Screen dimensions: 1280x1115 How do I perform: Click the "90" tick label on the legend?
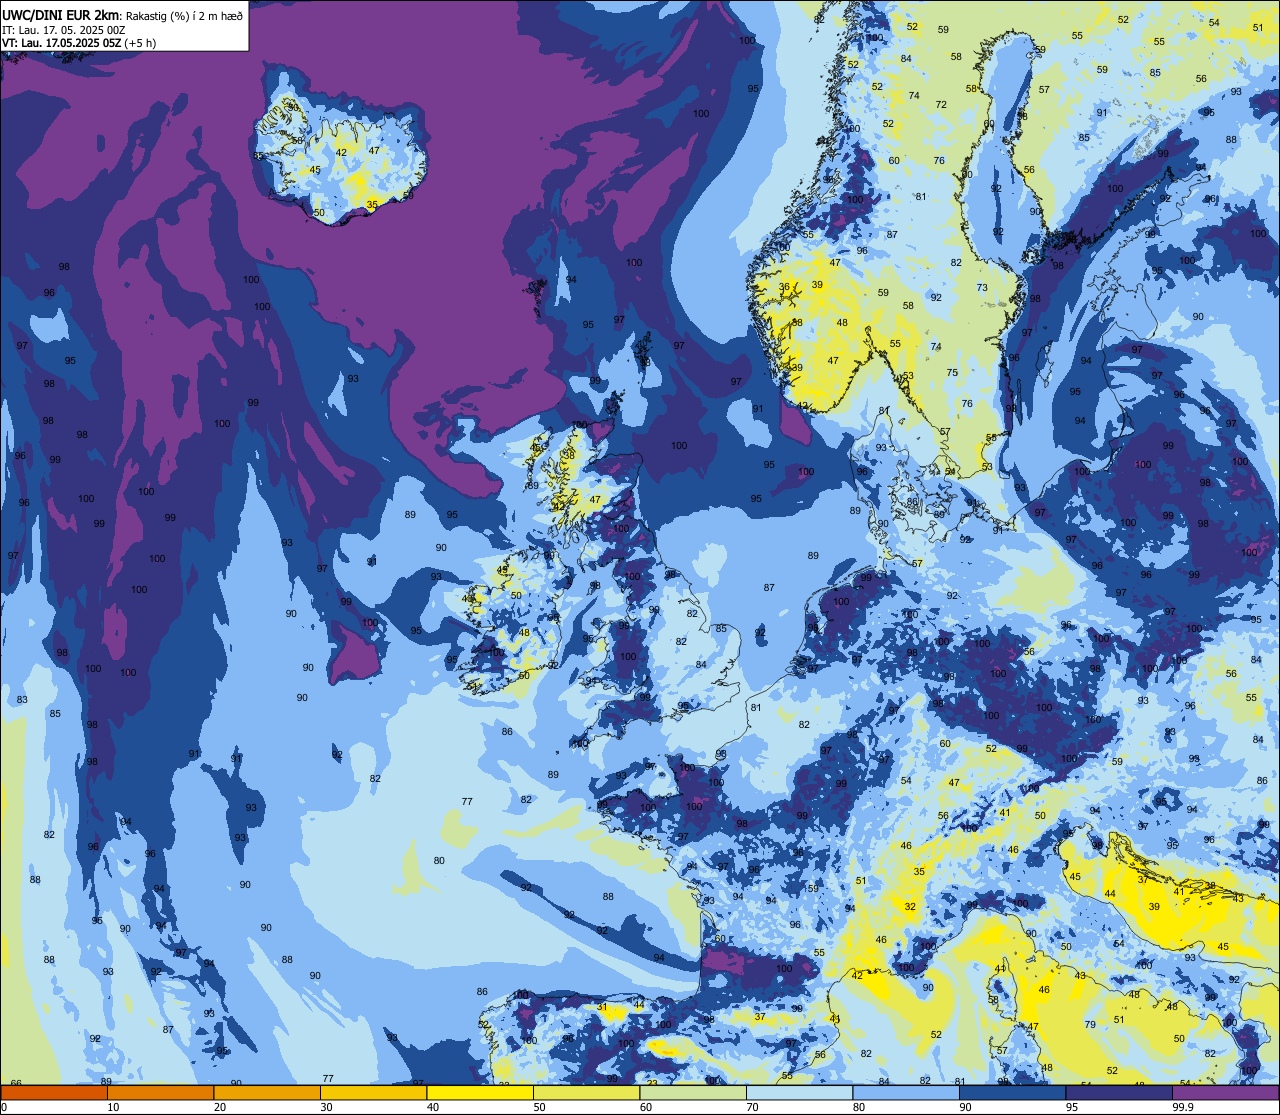965,1107
